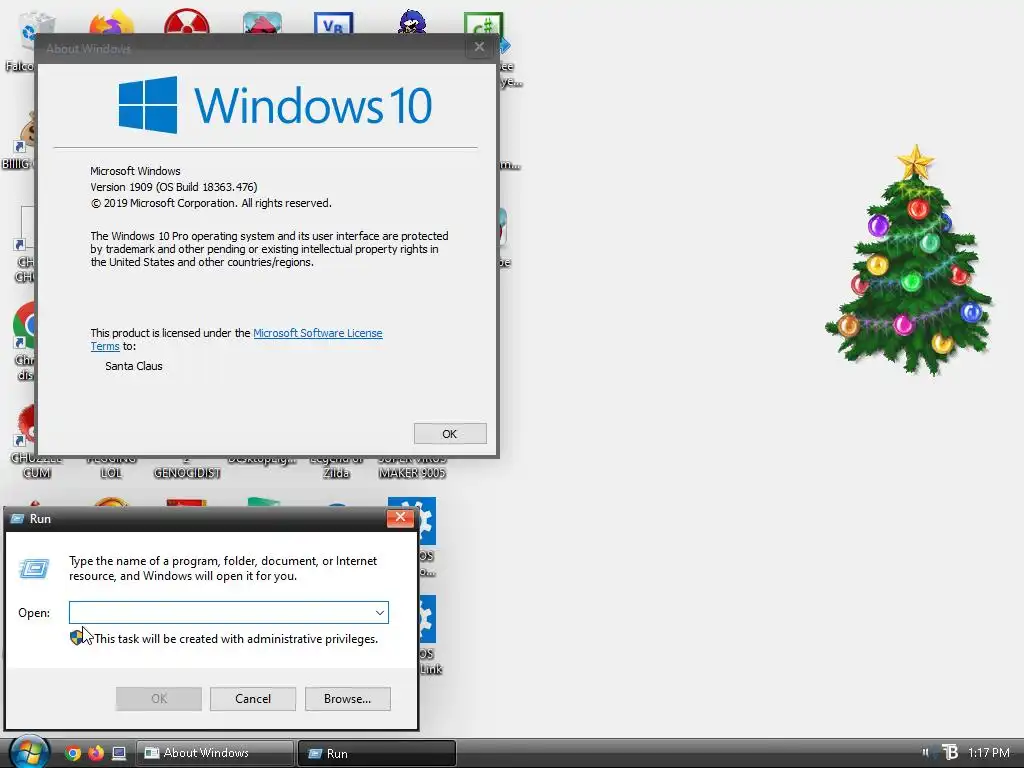Click the system tray TB icon
This screenshot has width=1024, height=768.
[x=950, y=752]
